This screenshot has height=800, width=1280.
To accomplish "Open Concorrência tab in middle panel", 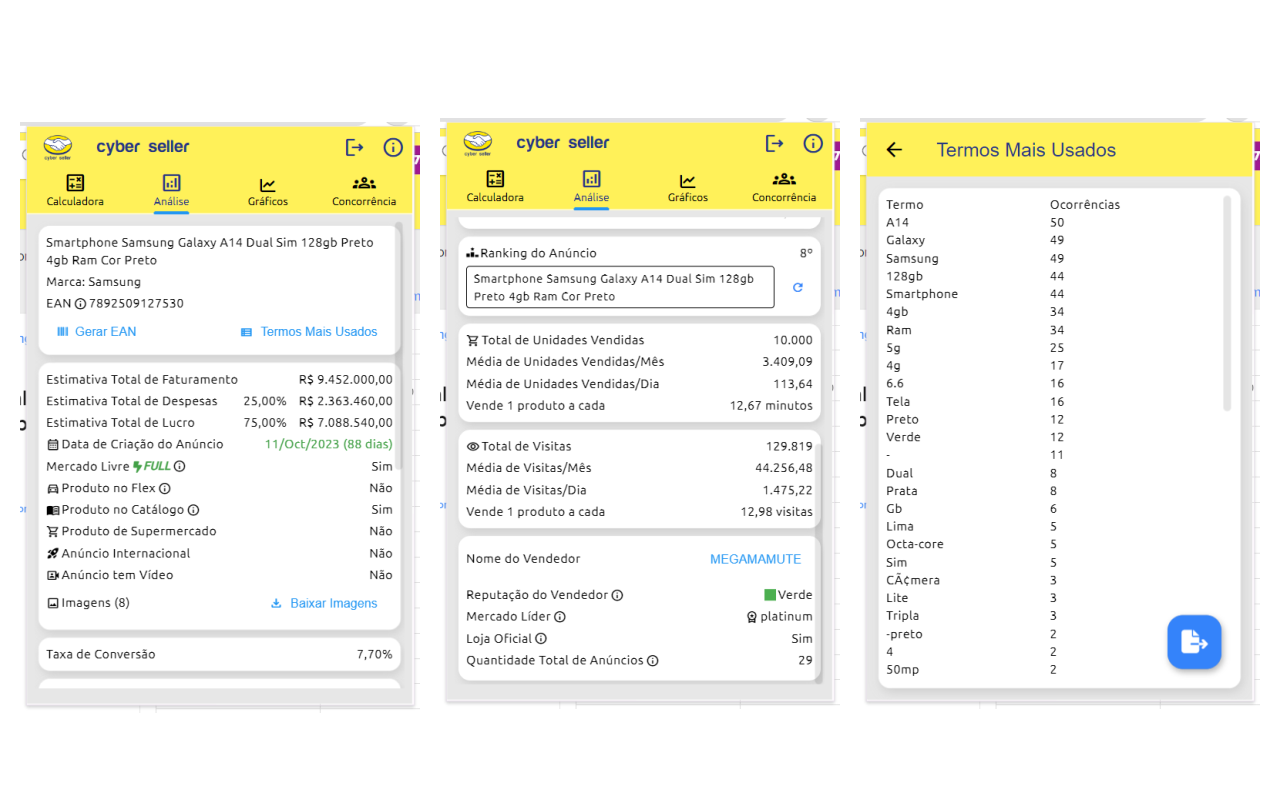I will click(784, 187).
